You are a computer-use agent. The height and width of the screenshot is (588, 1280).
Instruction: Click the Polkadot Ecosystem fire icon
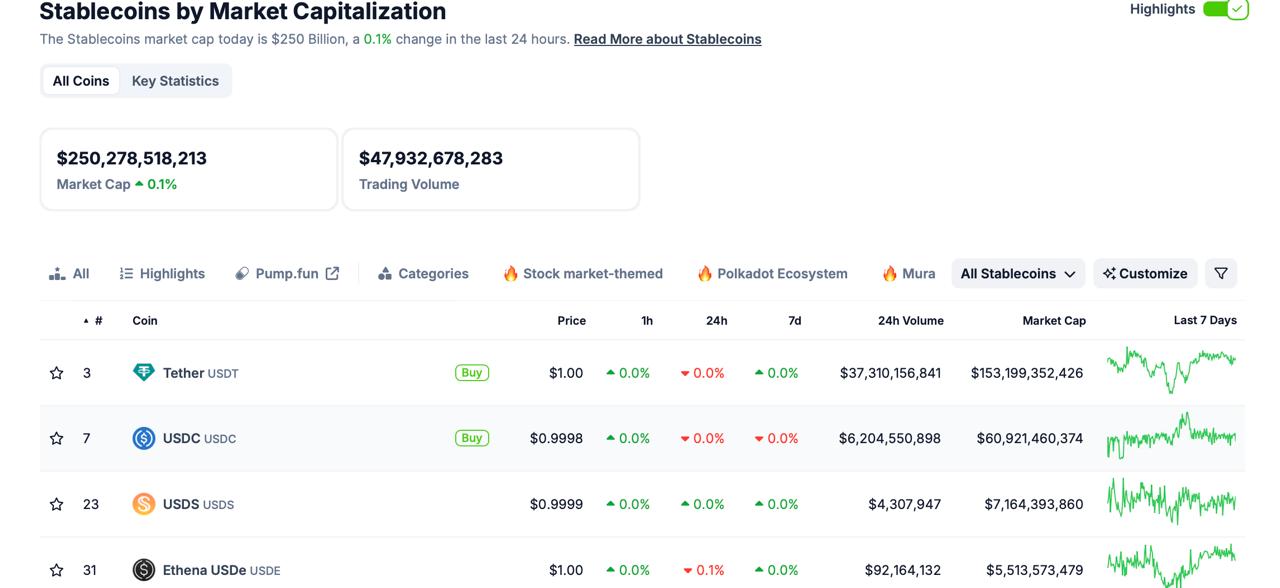coord(704,273)
